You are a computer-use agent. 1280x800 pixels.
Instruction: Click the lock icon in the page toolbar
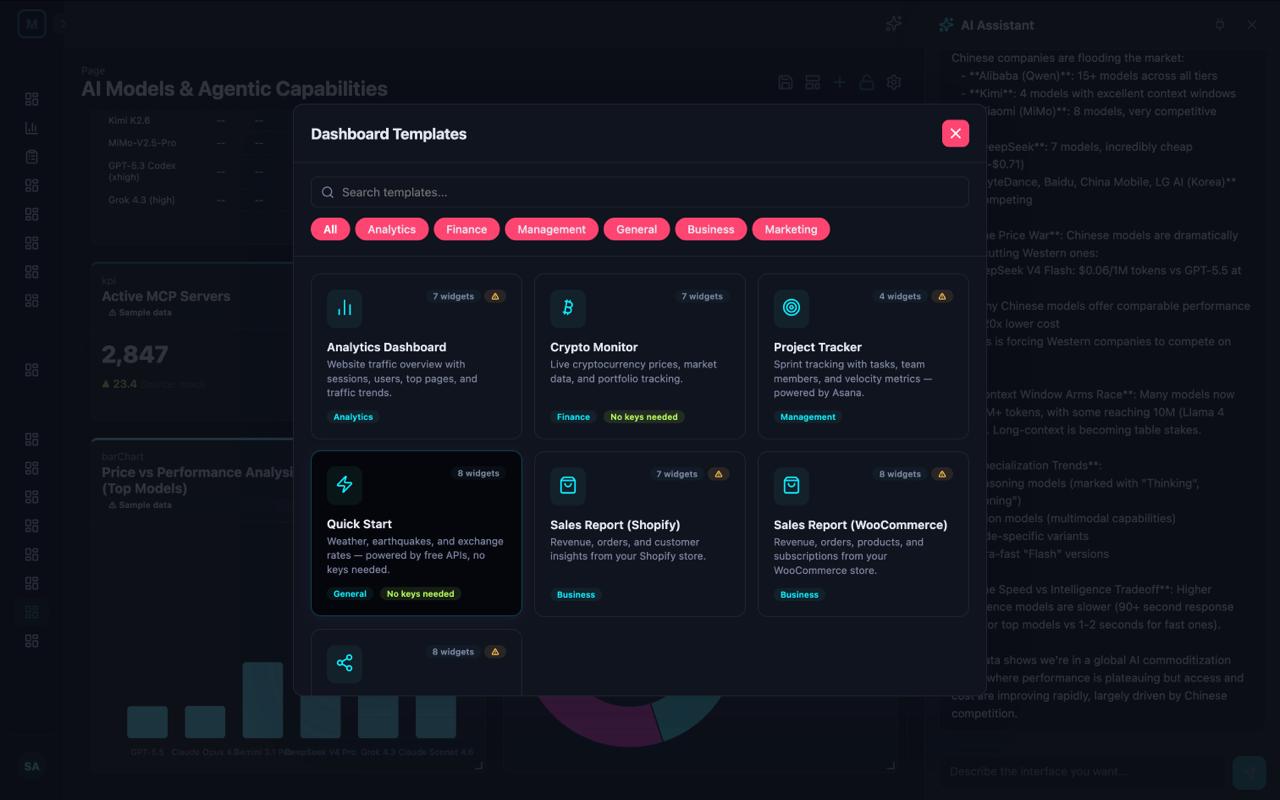pyautogui.click(x=866, y=82)
